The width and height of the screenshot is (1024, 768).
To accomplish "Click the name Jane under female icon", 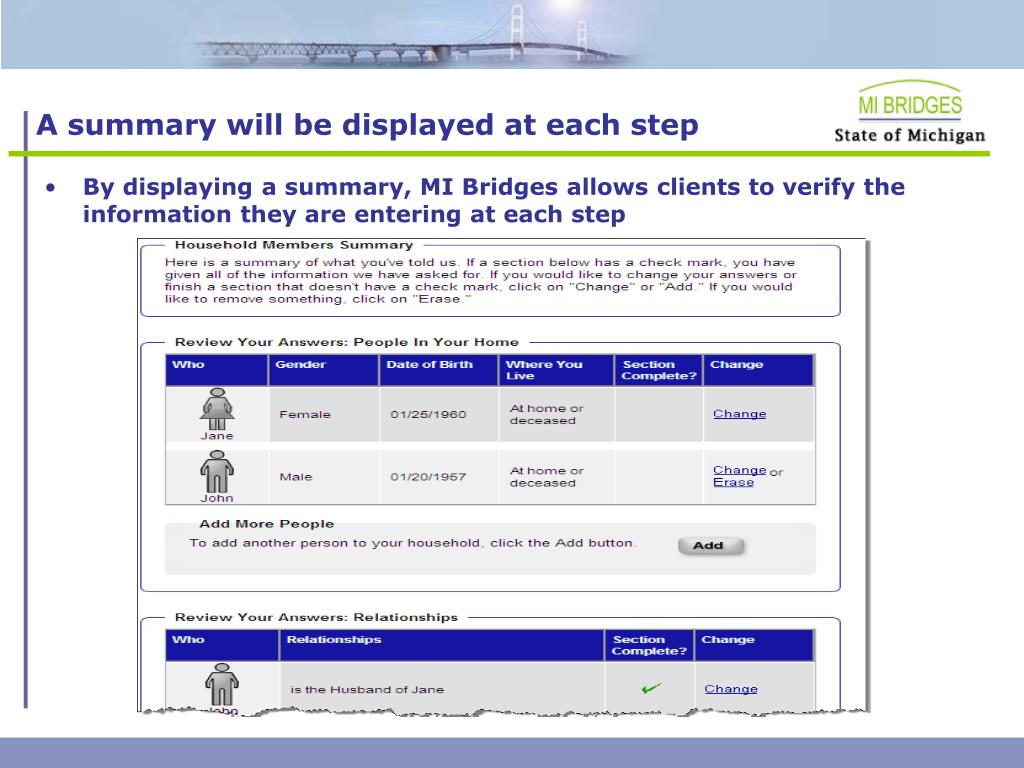I will tap(217, 436).
